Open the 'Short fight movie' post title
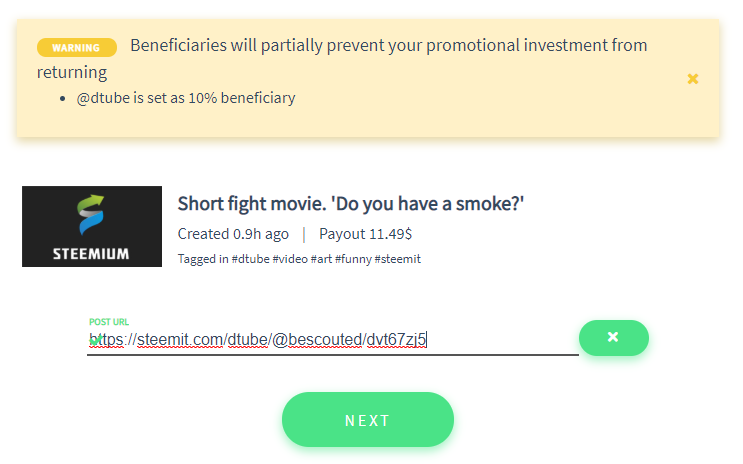Image resolution: width=743 pixels, height=464 pixels. pyautogui.click(x=351, y=204)
